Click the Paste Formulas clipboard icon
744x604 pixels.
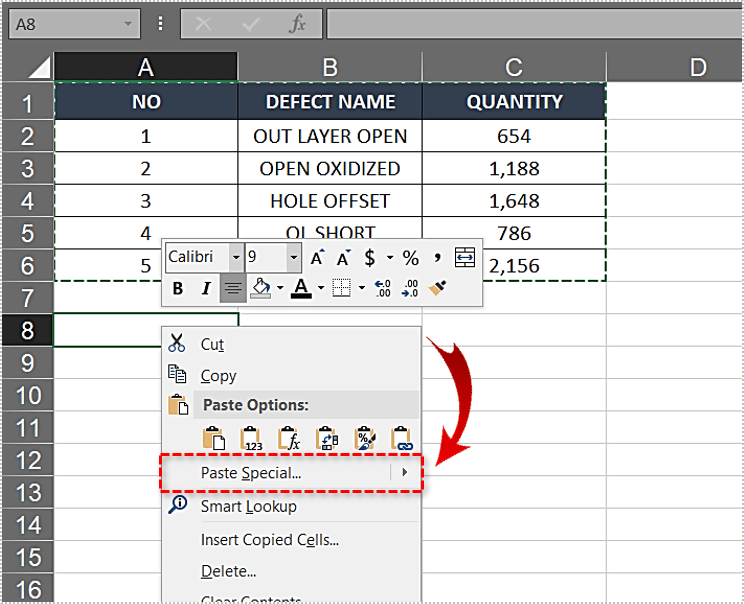point(288,438)
